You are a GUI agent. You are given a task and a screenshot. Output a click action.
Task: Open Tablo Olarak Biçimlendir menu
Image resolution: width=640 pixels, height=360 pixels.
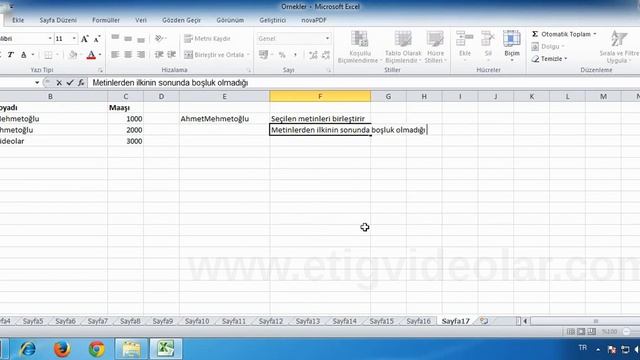point(403,47)
